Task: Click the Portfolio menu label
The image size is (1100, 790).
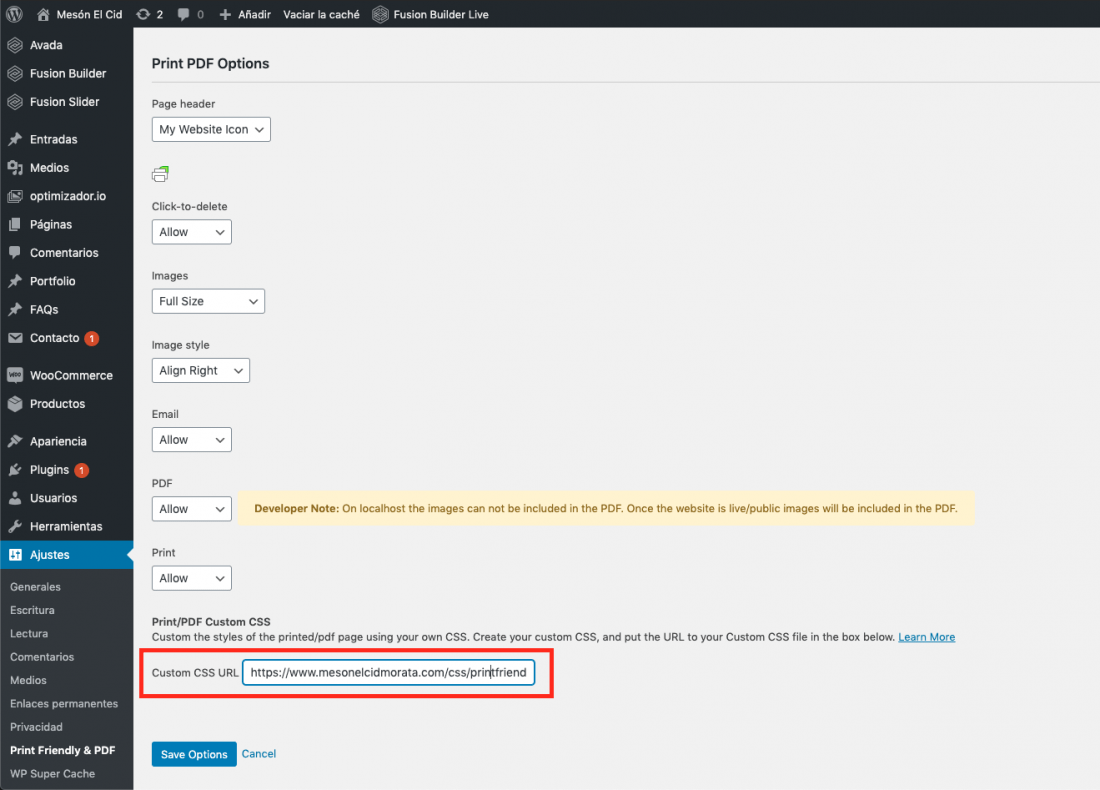Action: 53,281
